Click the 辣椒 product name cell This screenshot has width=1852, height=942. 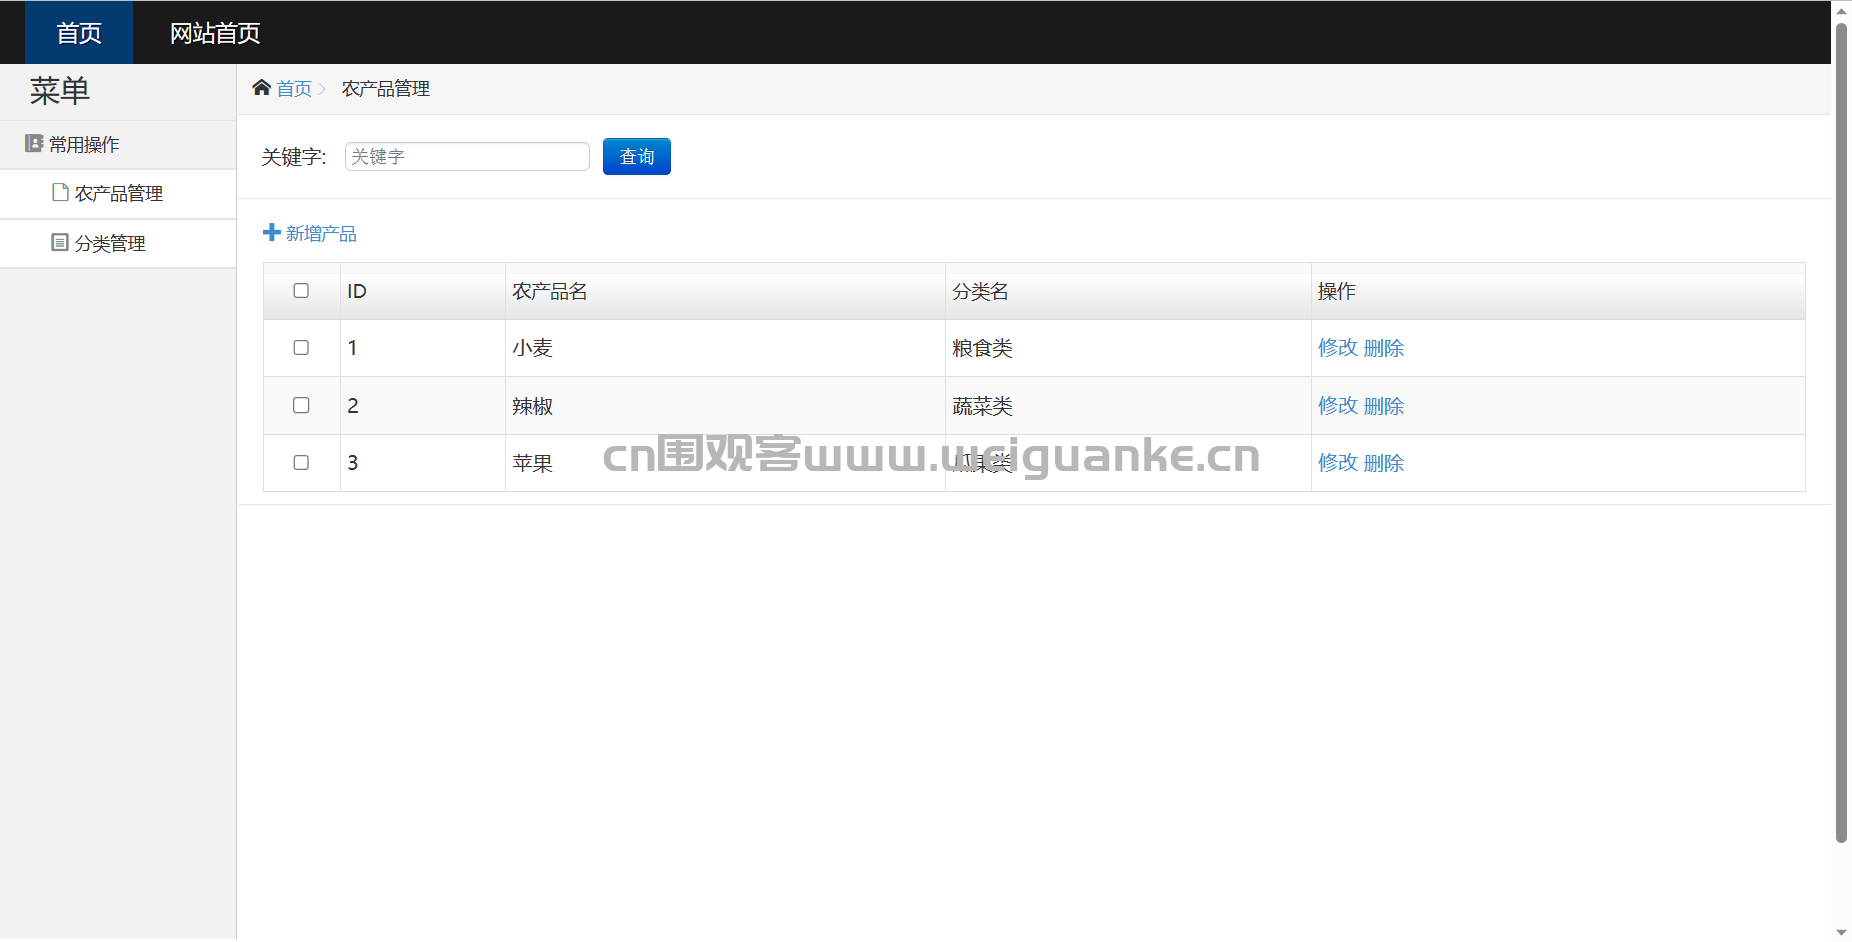[725, 406]
